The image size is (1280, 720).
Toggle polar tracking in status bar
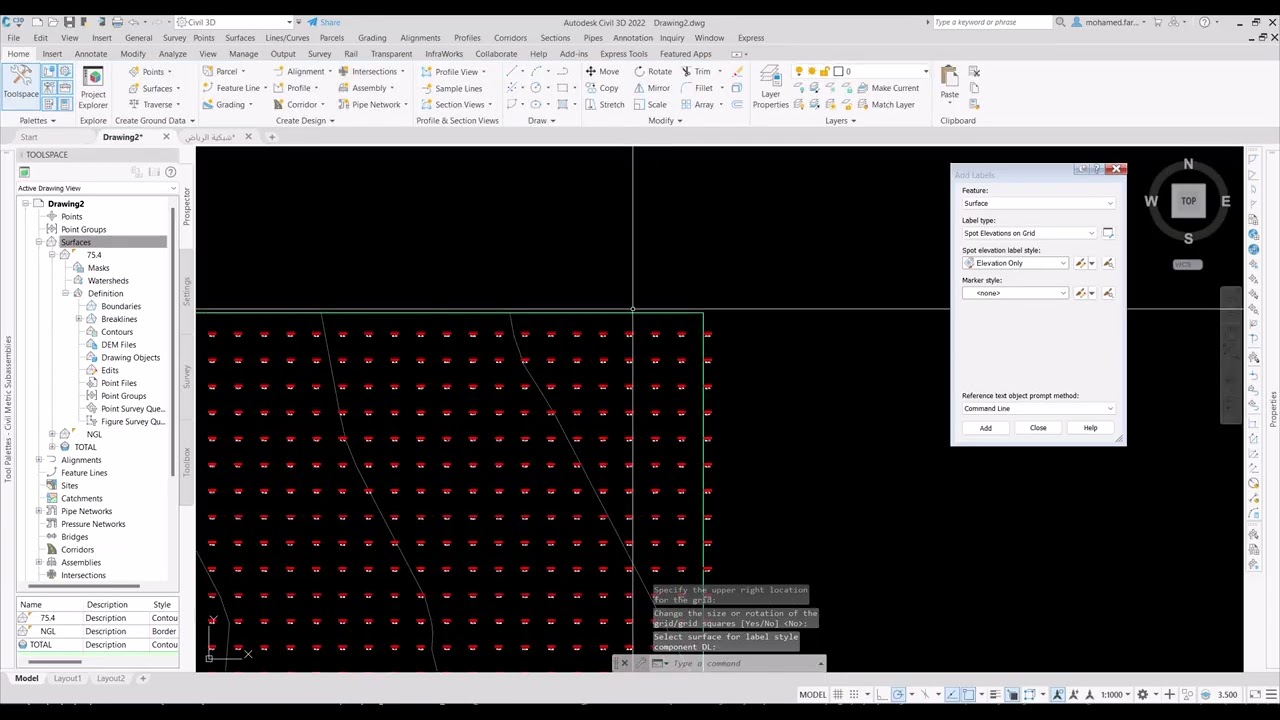pyautogui.click(x=898, y=695)
